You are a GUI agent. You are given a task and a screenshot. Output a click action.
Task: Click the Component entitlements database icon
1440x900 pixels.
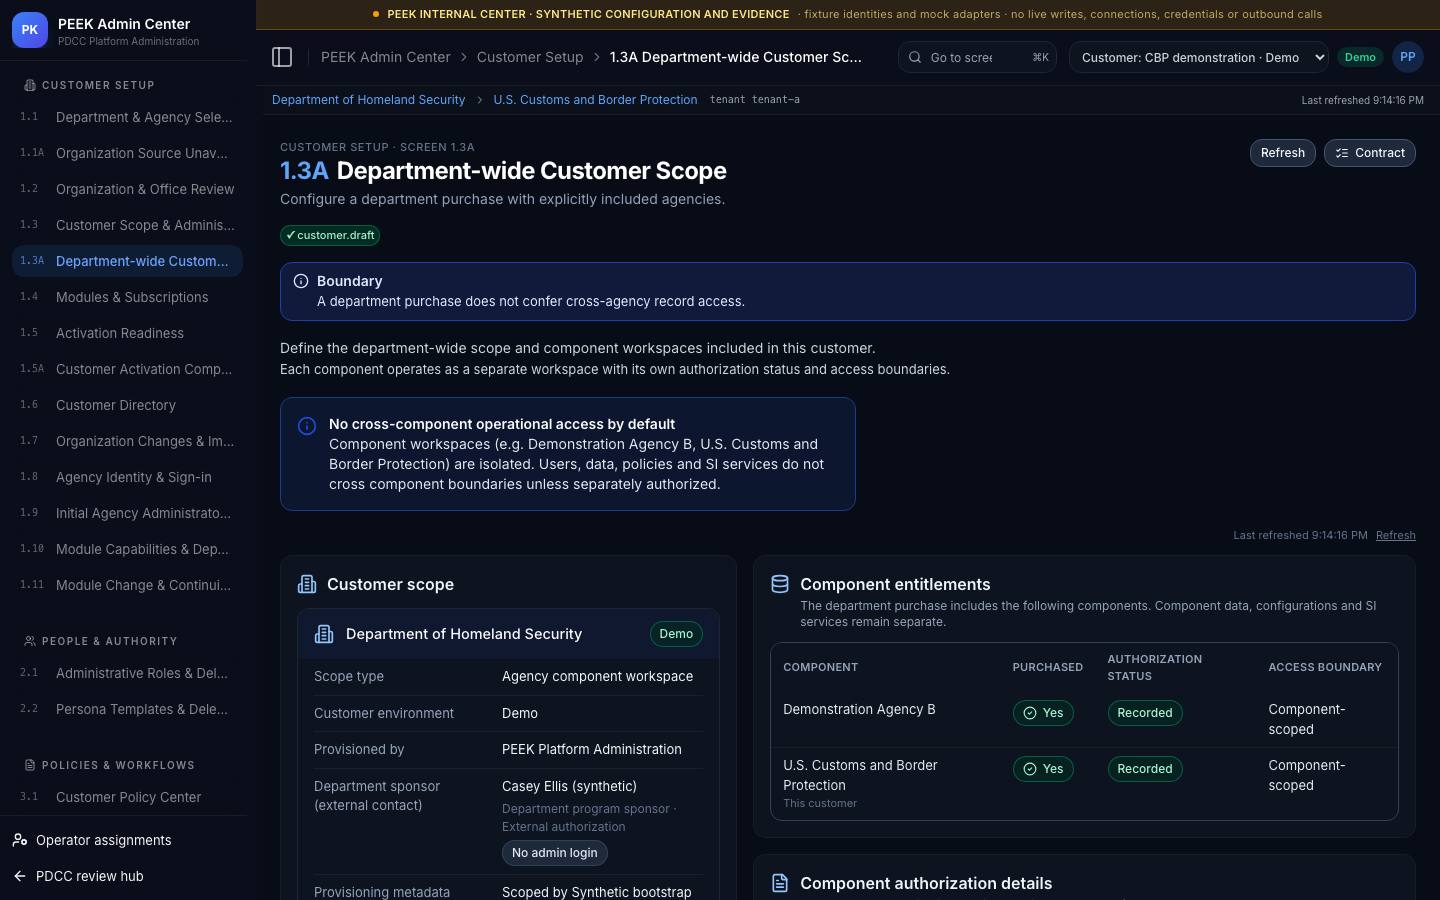[780, 584]
